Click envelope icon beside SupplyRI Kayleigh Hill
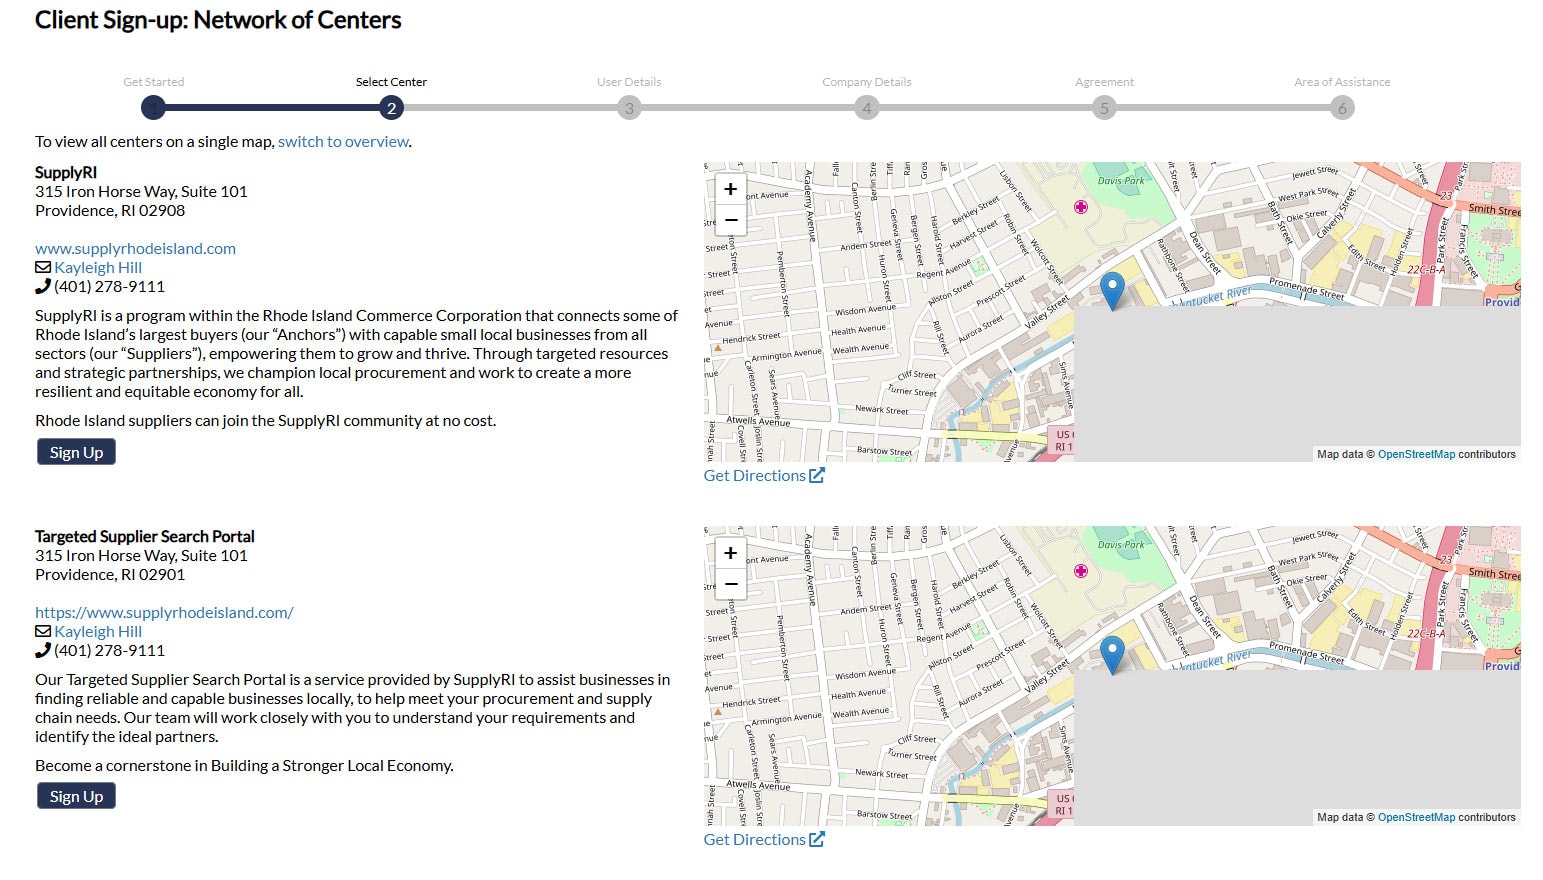The image size is (1543, 880). click(43, 267)
